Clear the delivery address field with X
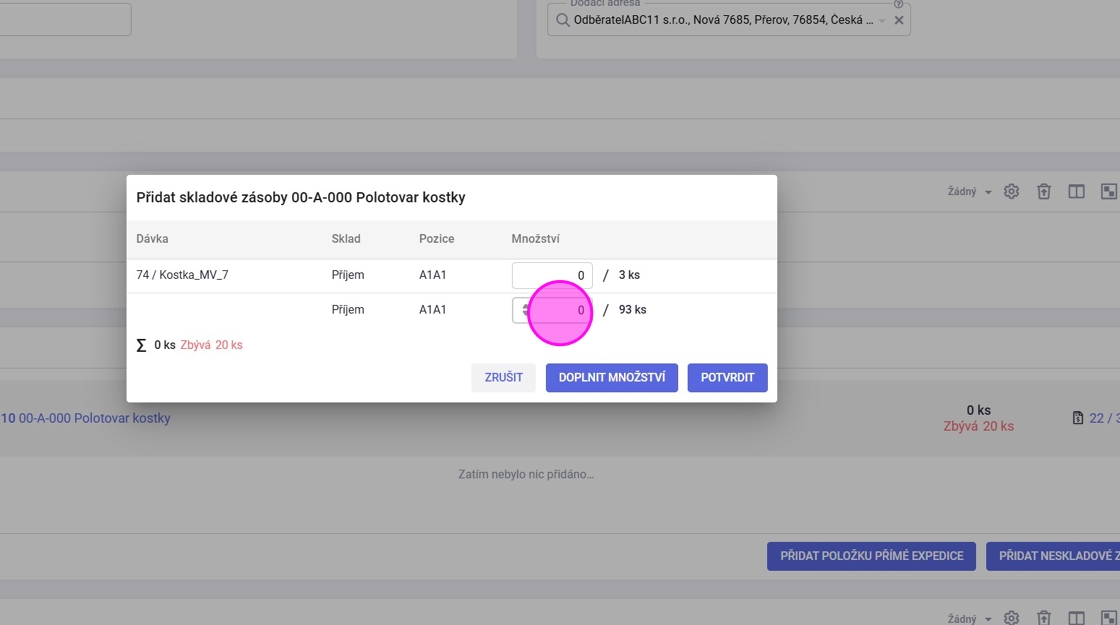Image resolution: width=1120 pixels, height=625 pixels. pos(898,20)
